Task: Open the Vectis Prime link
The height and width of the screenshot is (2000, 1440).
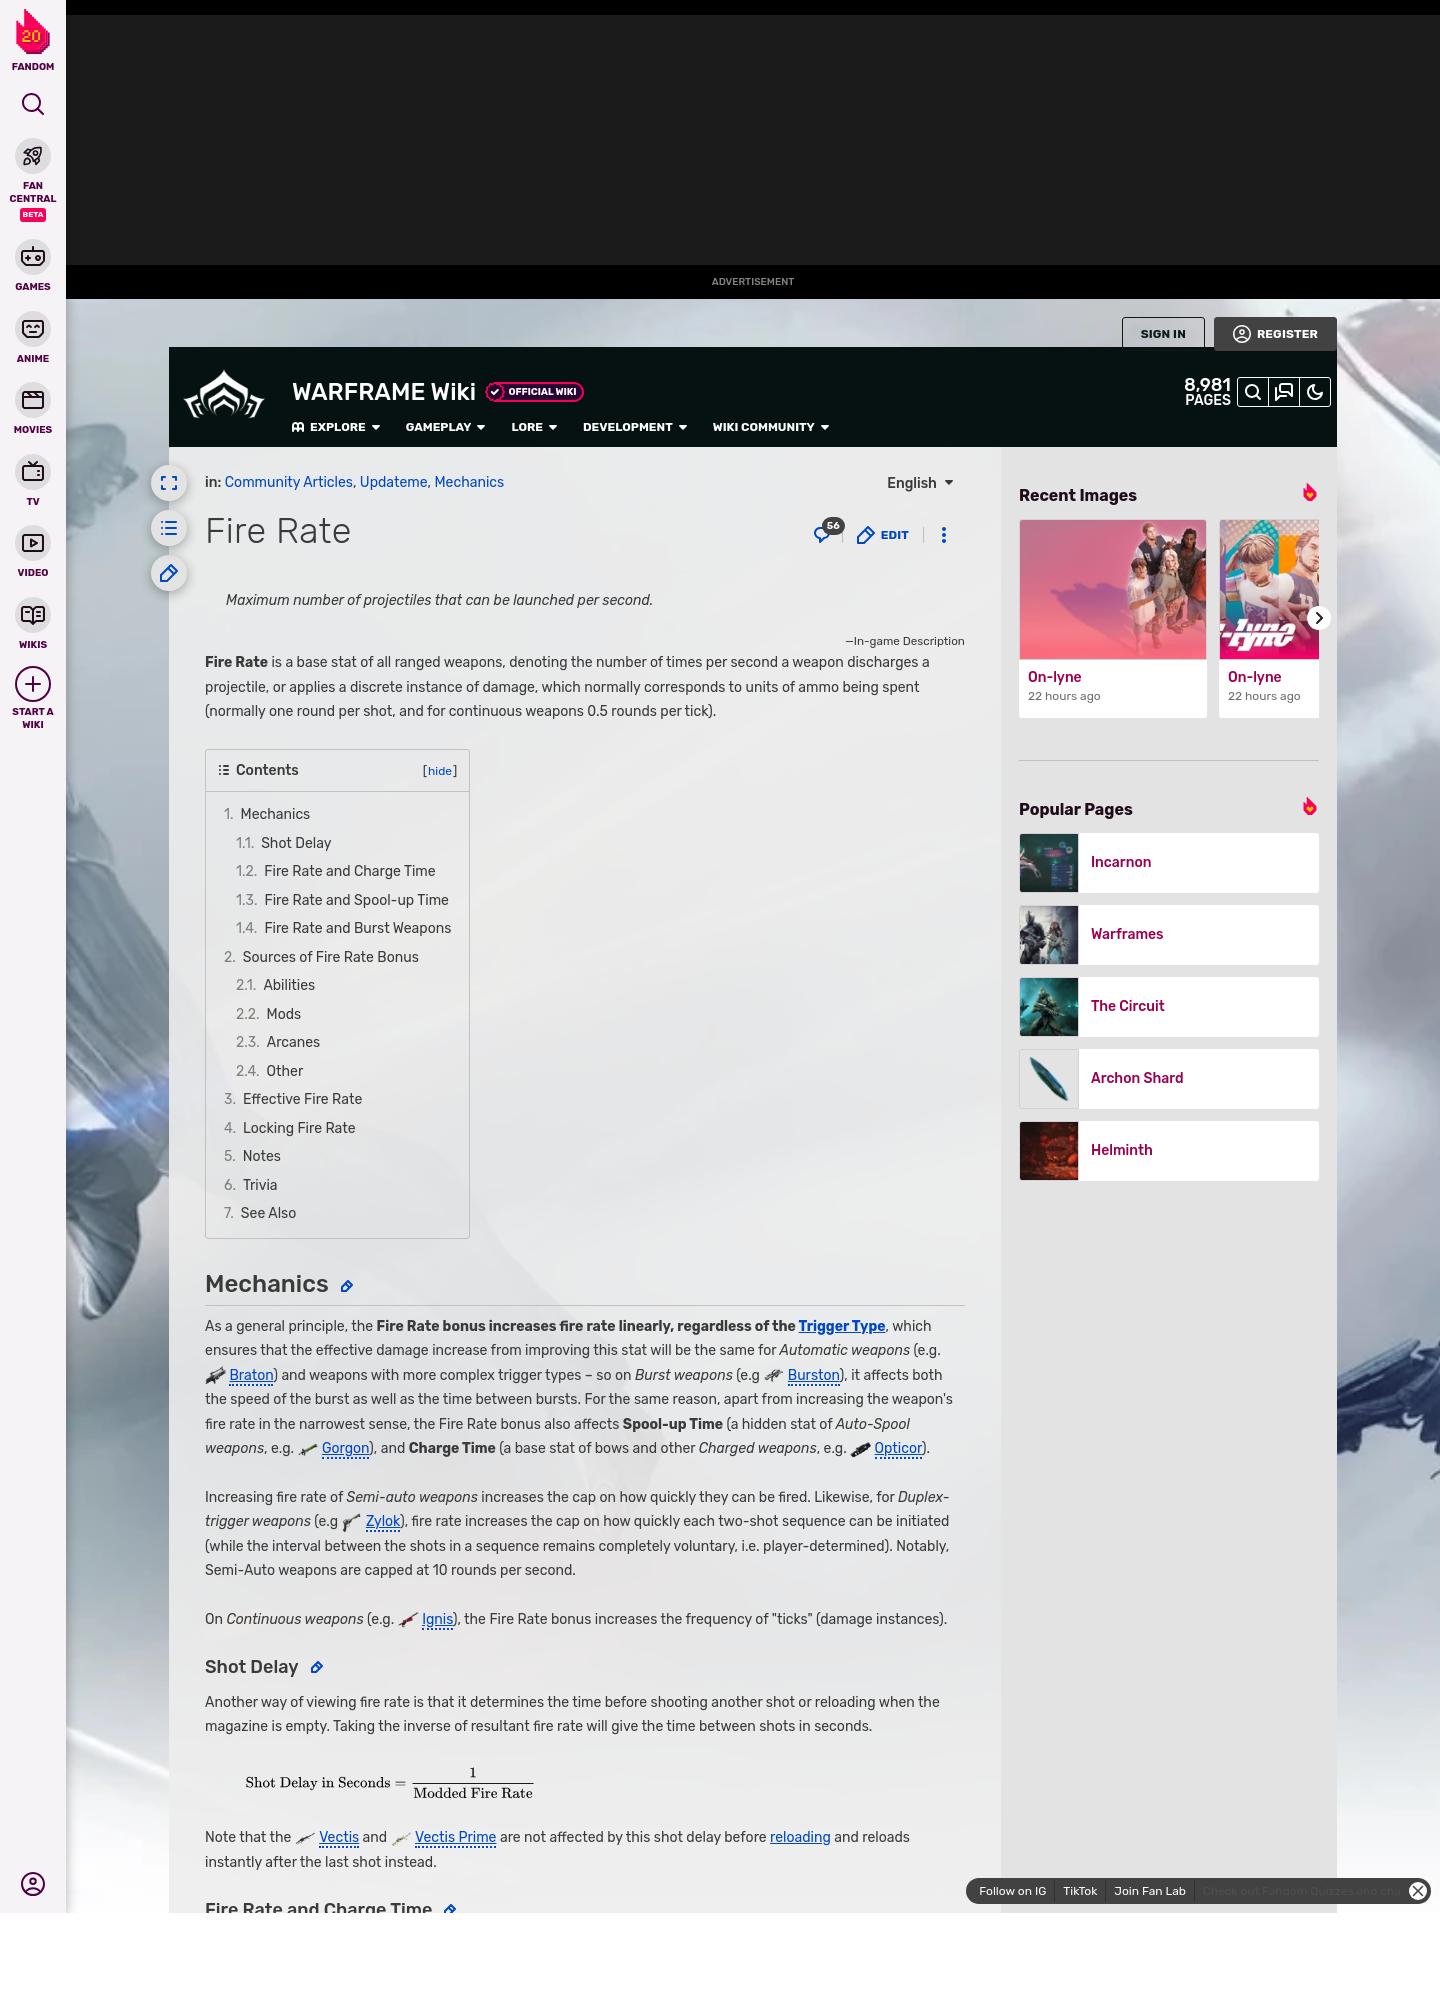Action: click(455, 1837)
